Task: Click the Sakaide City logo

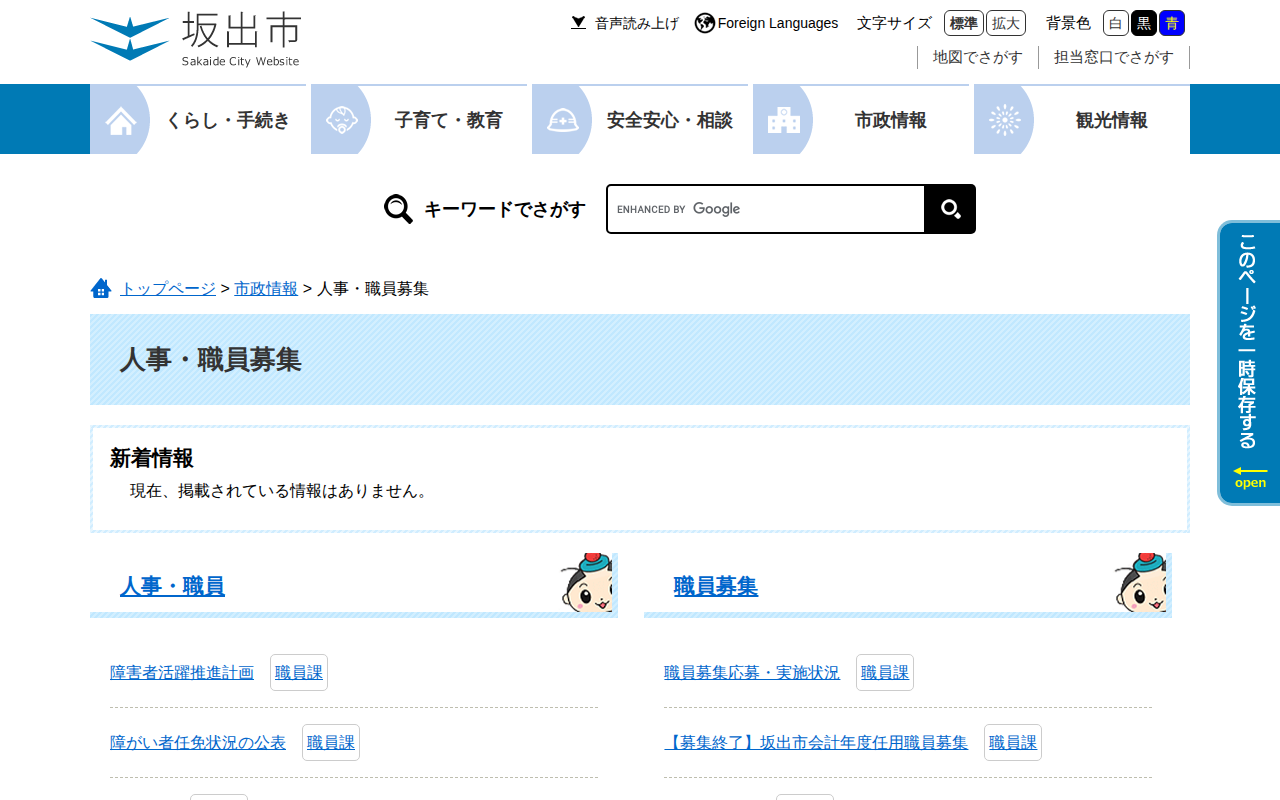Action: click(195, 39)
